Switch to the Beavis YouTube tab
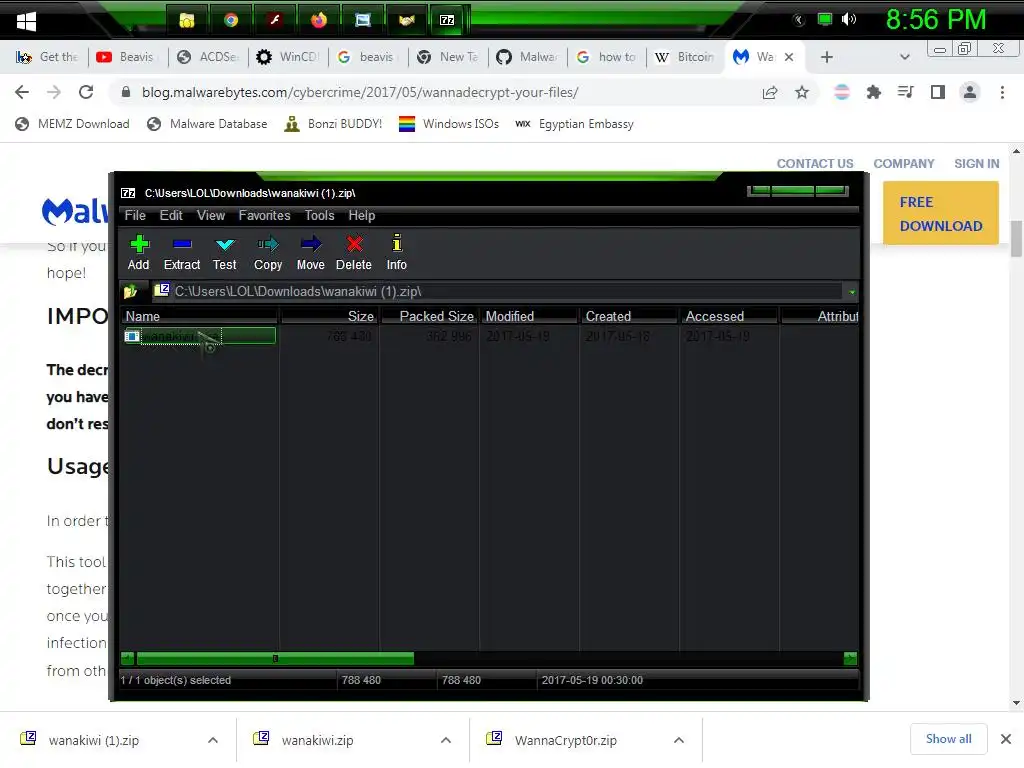This screenshot has height=768, width=1024. tap(125, 57)
